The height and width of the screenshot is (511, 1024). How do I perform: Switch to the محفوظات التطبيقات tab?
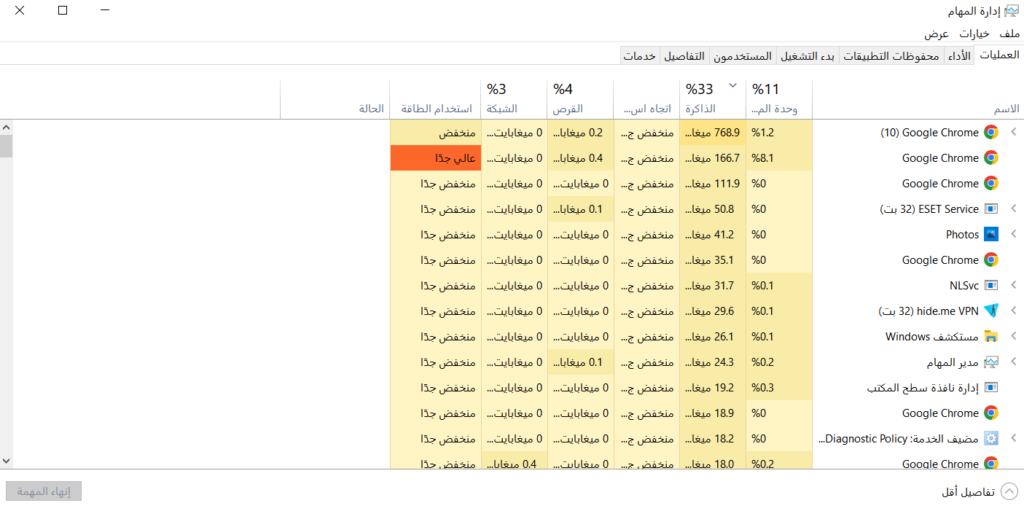[891, 56]
